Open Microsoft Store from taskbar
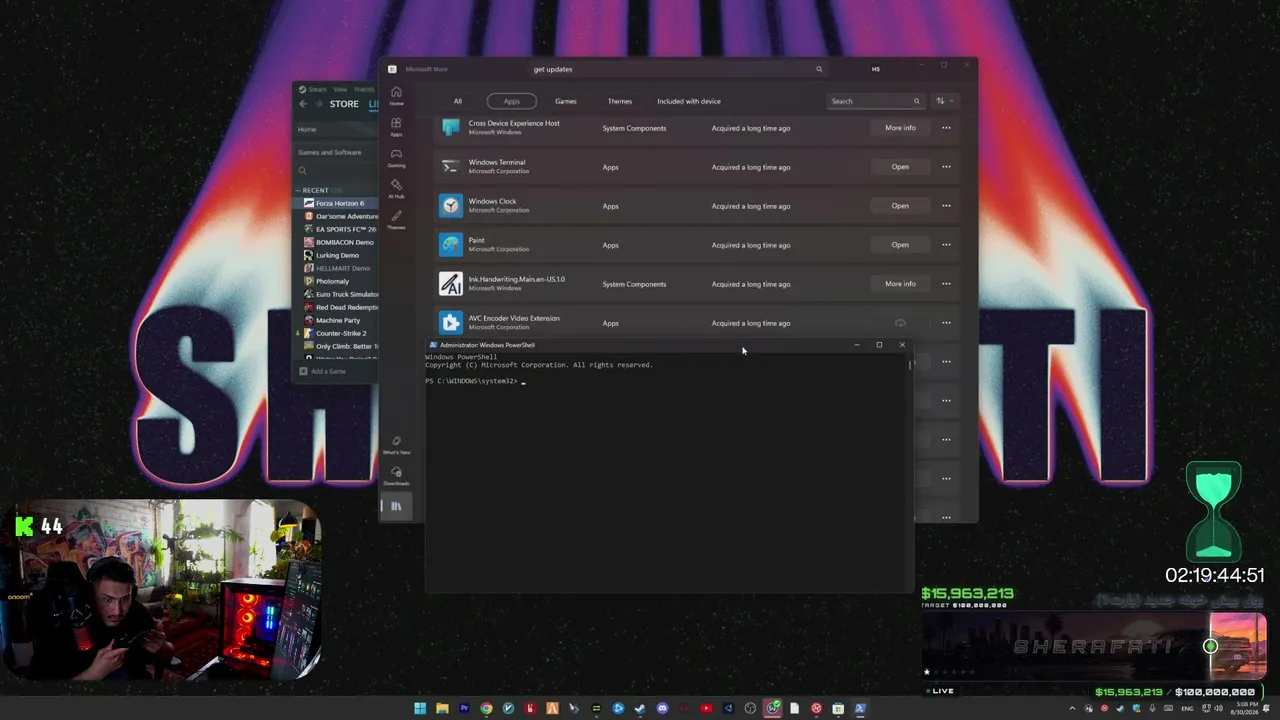Screen dimensions: 1280x720 [838, 709]
